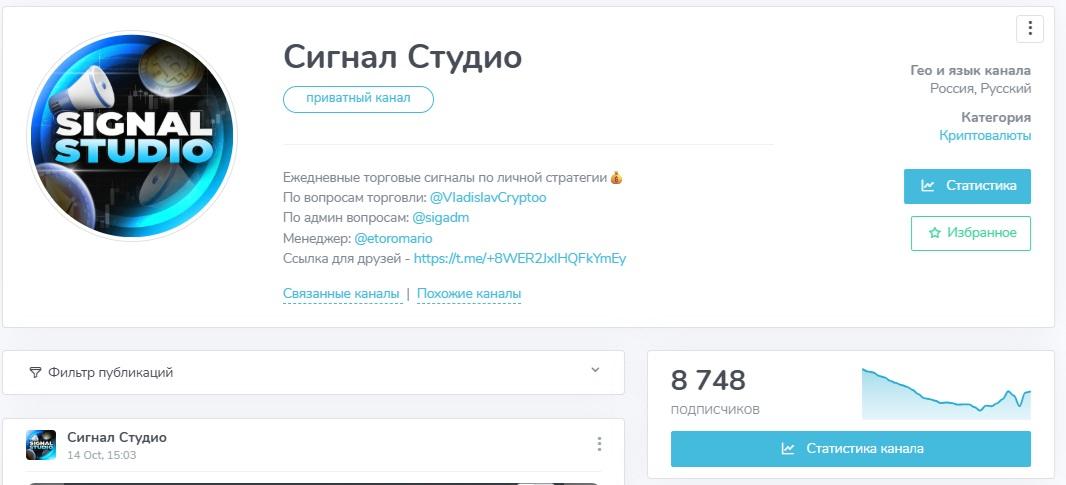
Task: Open the three-dot menu in channel header
Action: pos(1029,29)
